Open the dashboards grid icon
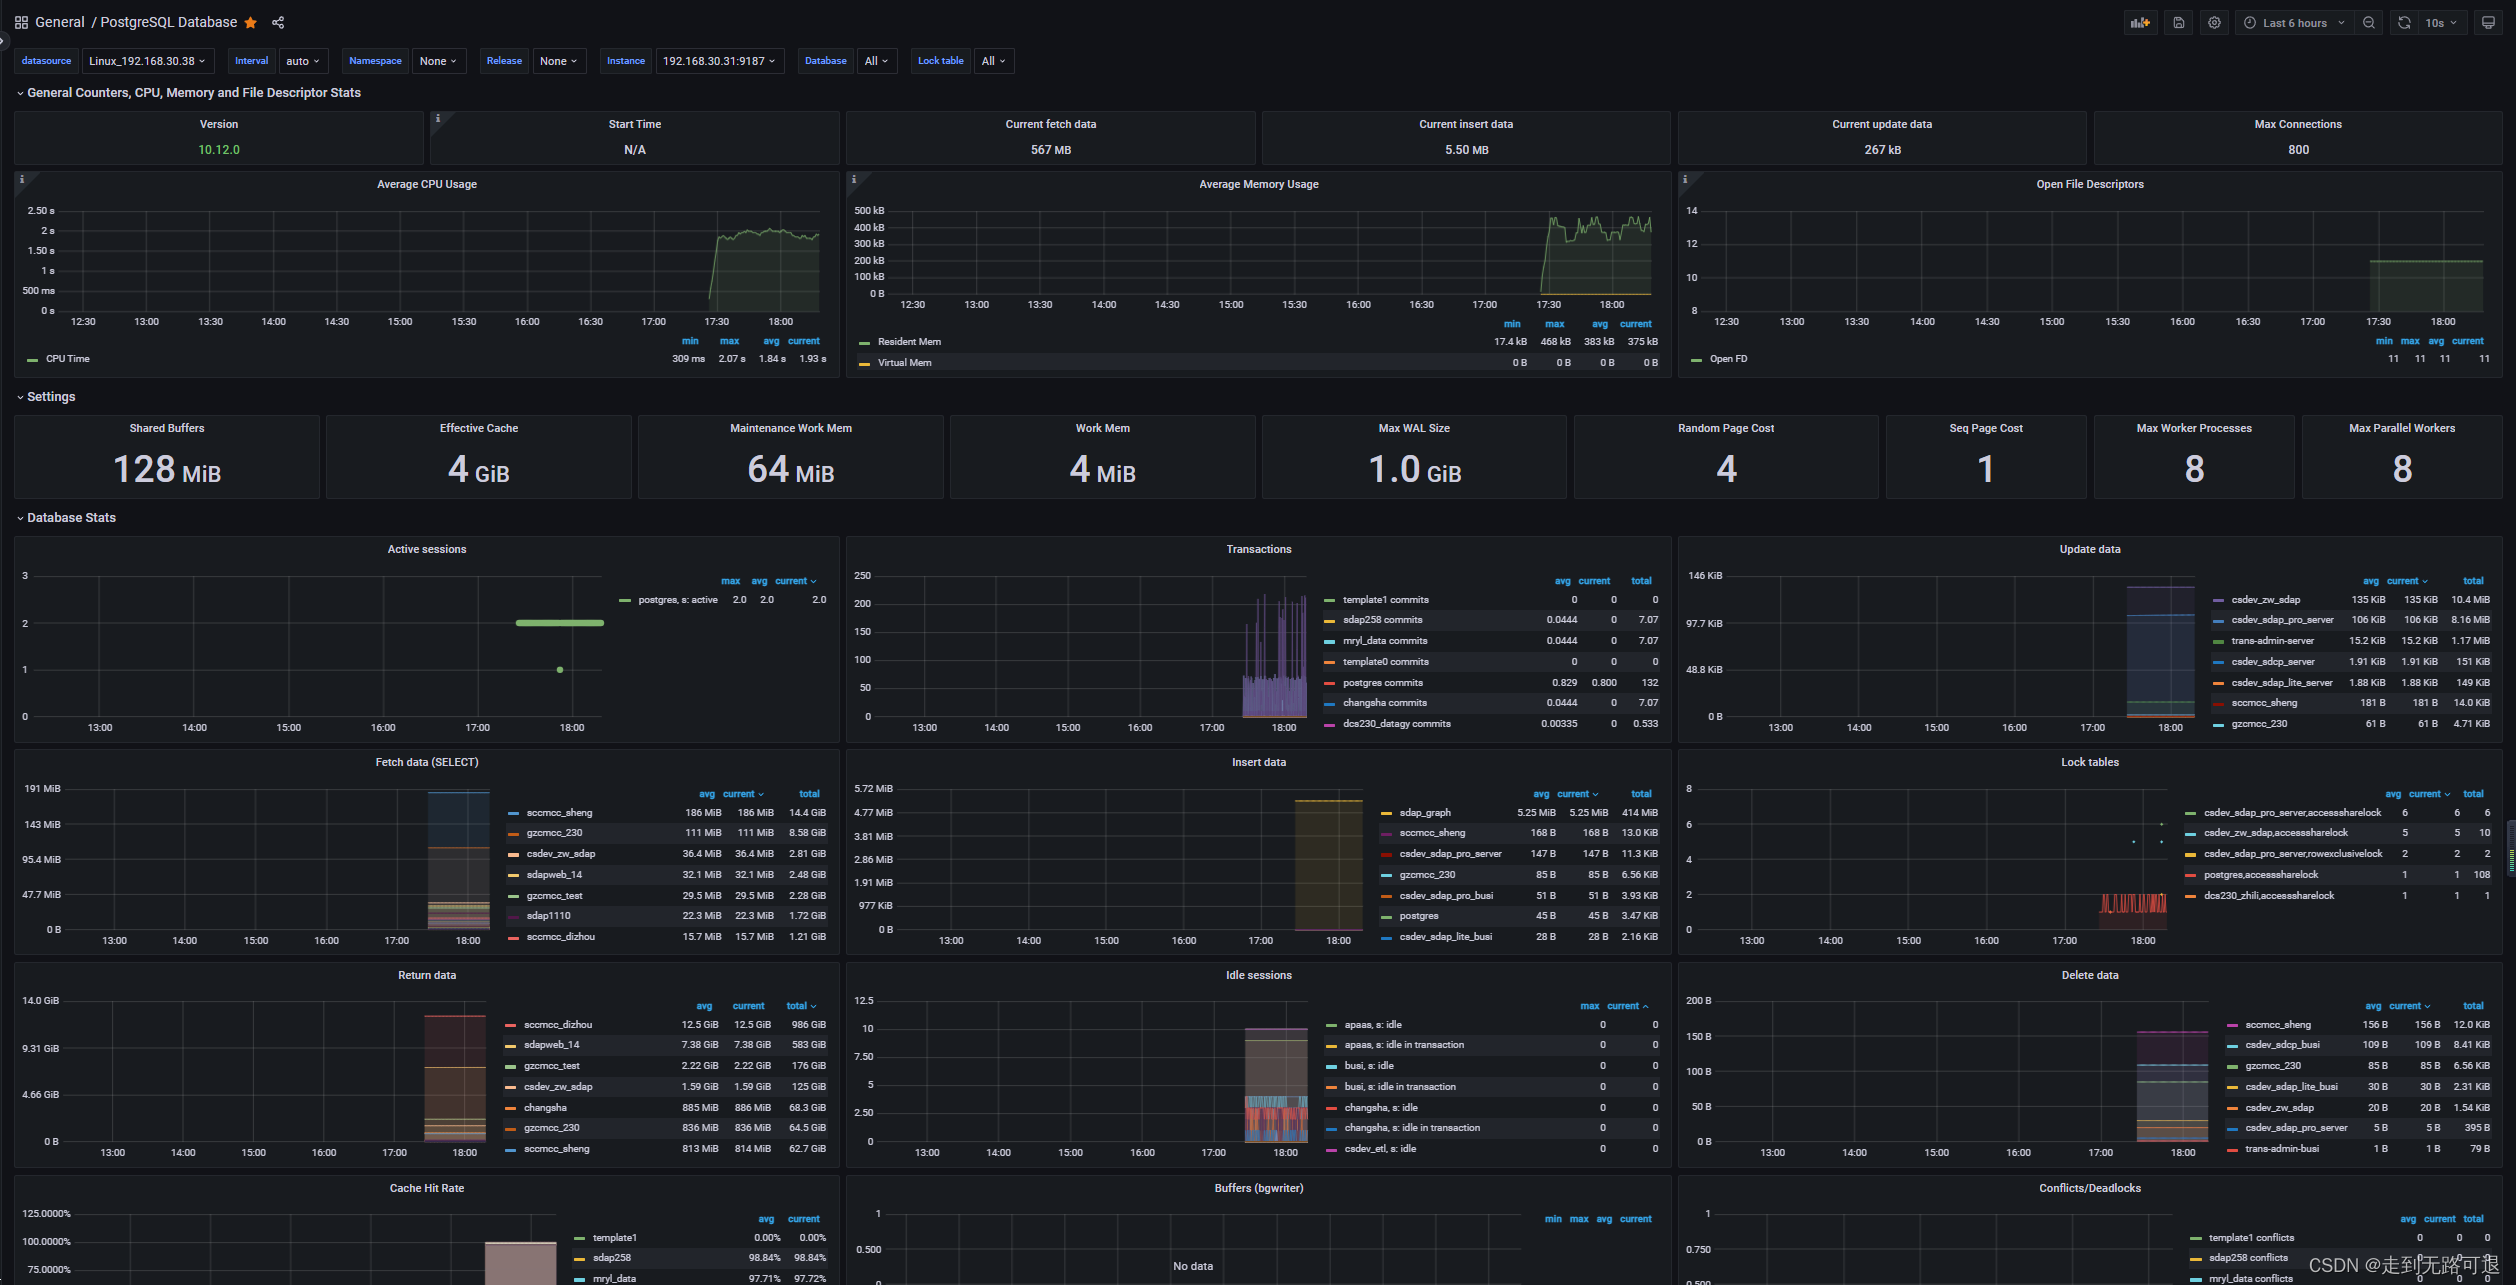Image resolution: width=2516 pixels, height=1285 pixels. (x=21, y=22)
